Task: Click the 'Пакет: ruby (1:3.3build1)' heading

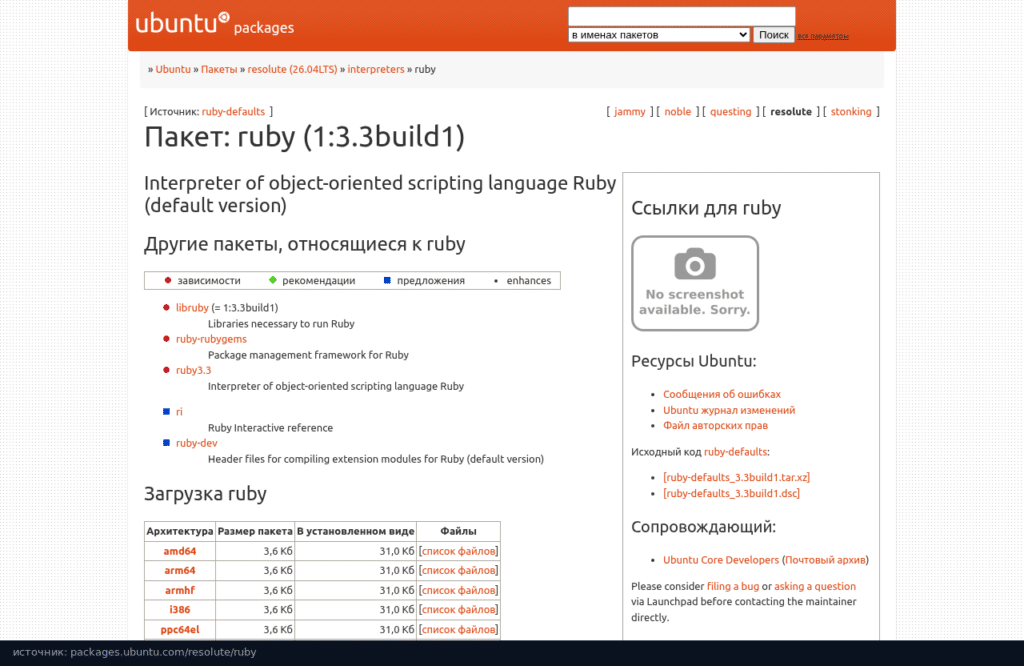Action: coord(304,137)
